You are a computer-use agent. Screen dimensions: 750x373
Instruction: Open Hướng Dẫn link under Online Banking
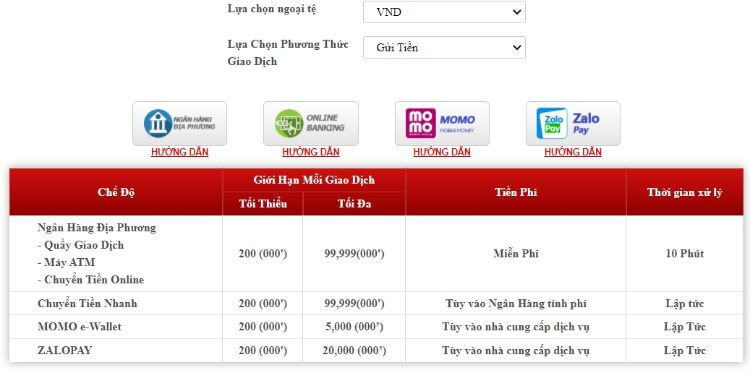coord(310,152)
